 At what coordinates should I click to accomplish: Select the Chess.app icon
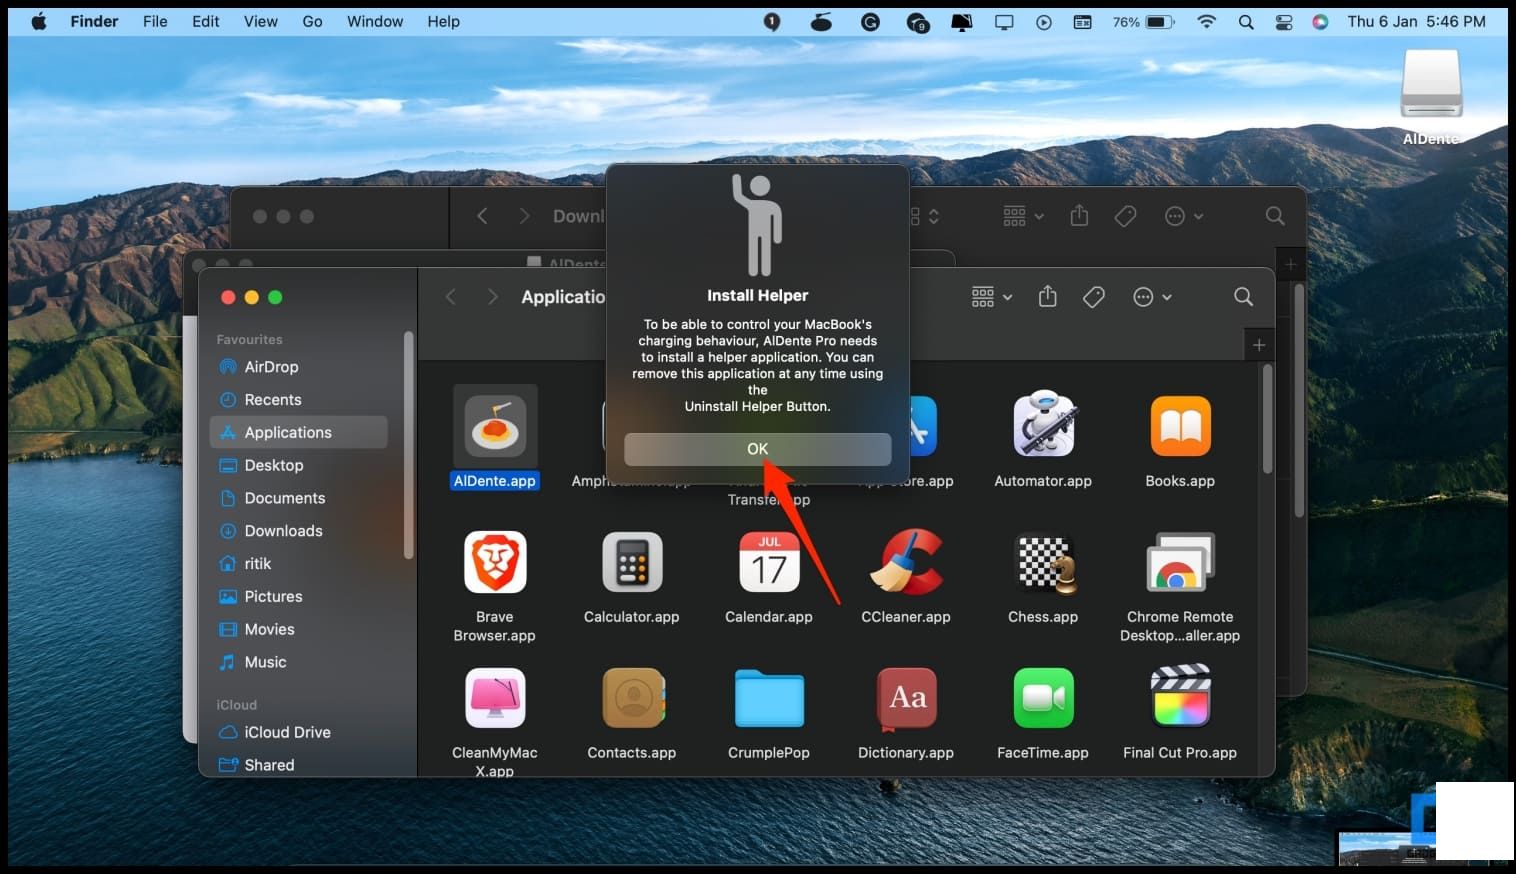pyautogui.click(x=1043, y=562)
